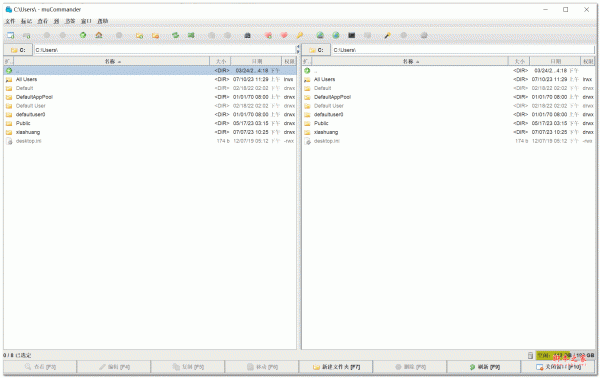Click the flashlight reveal toolbar icon
This screenshot has height=378, width=600.
point(387,36)
